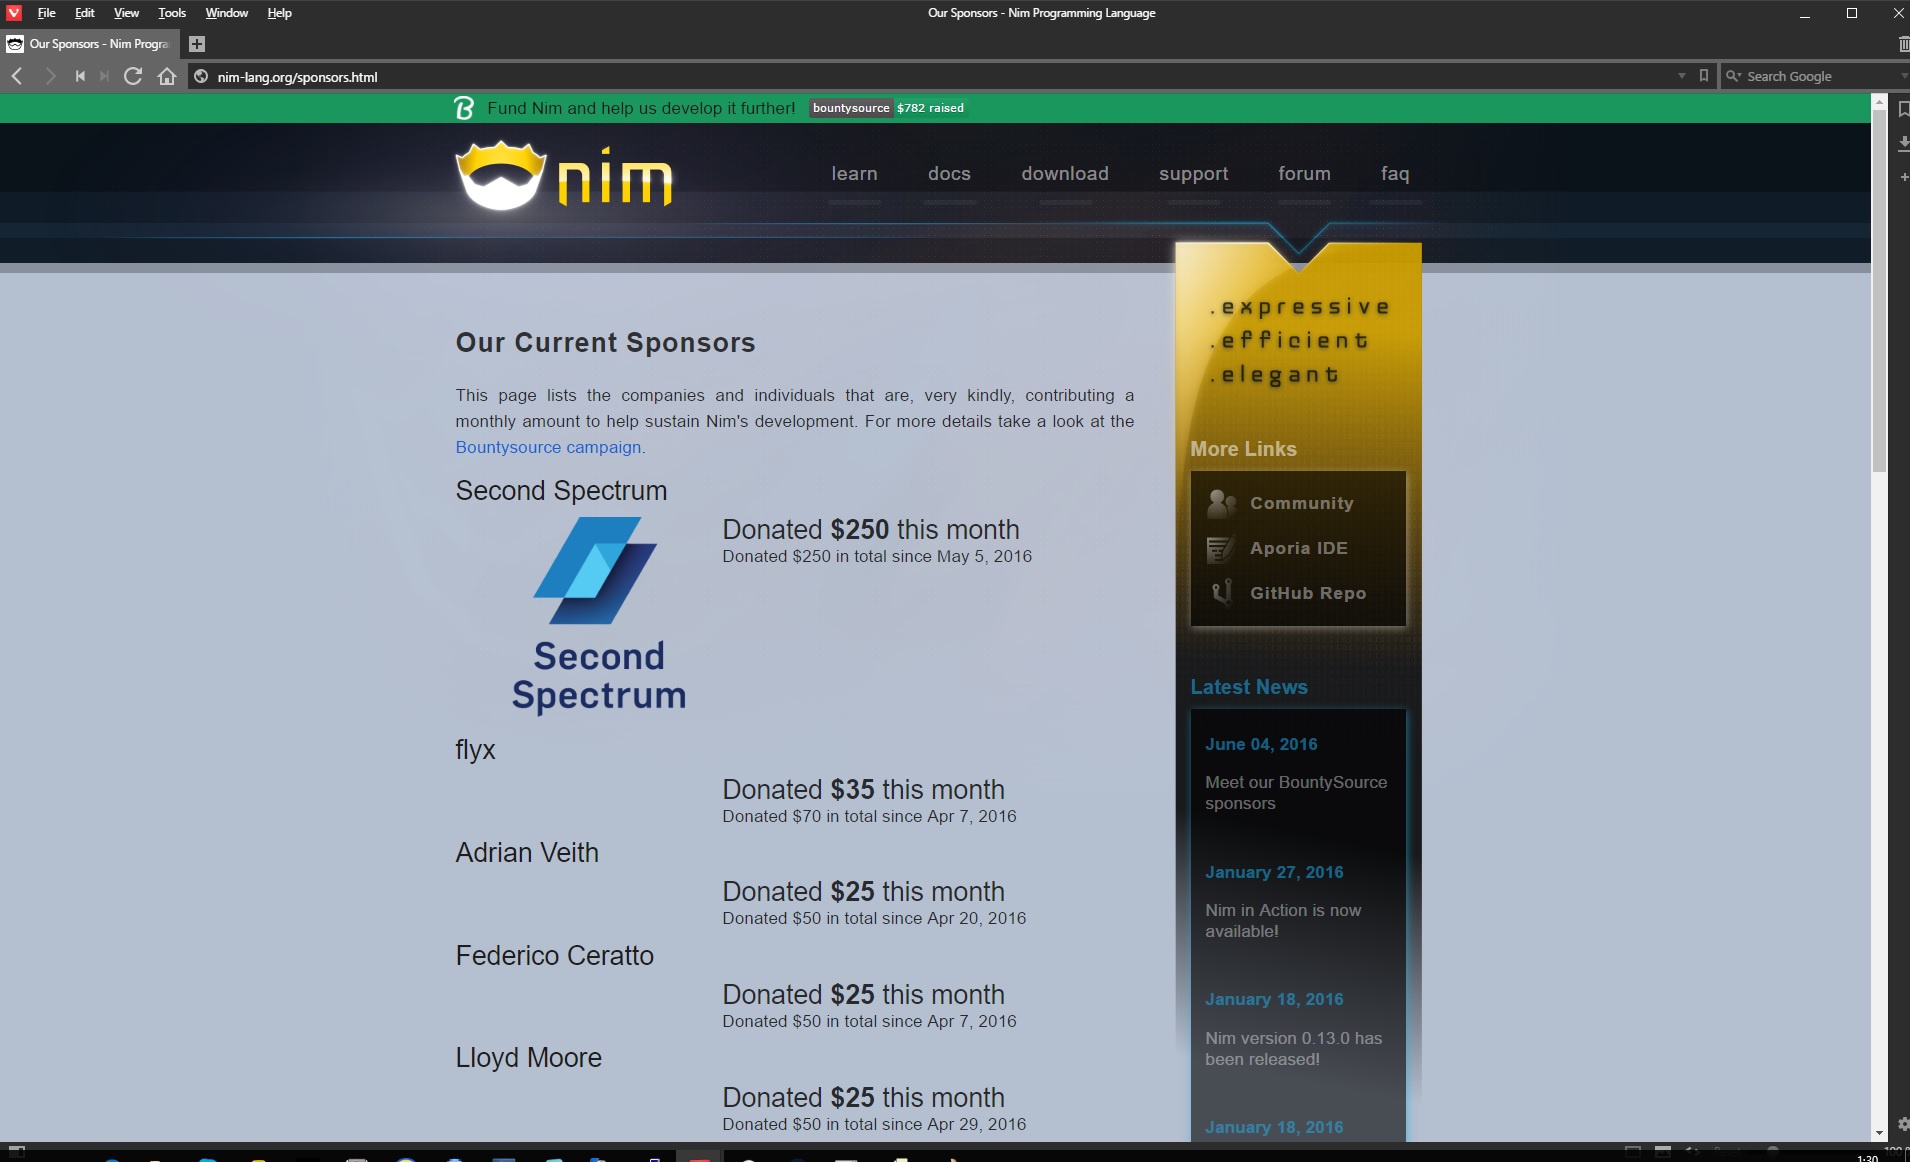Click the Adrian Veith sponsor name
This screenshot has height=1162, width=1910.
[527, 853]
